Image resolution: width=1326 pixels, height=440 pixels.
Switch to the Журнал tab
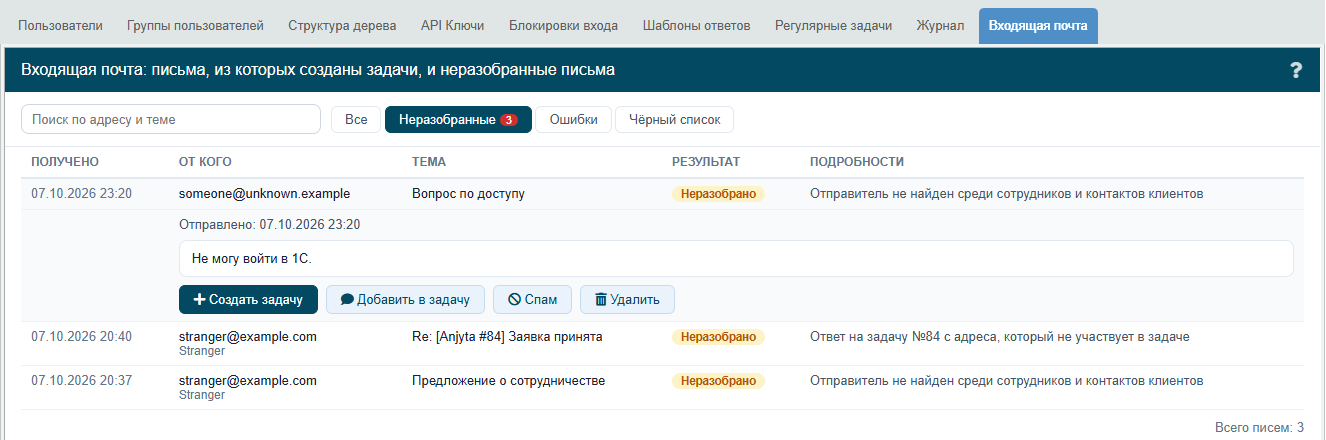[x=941, y=26]
